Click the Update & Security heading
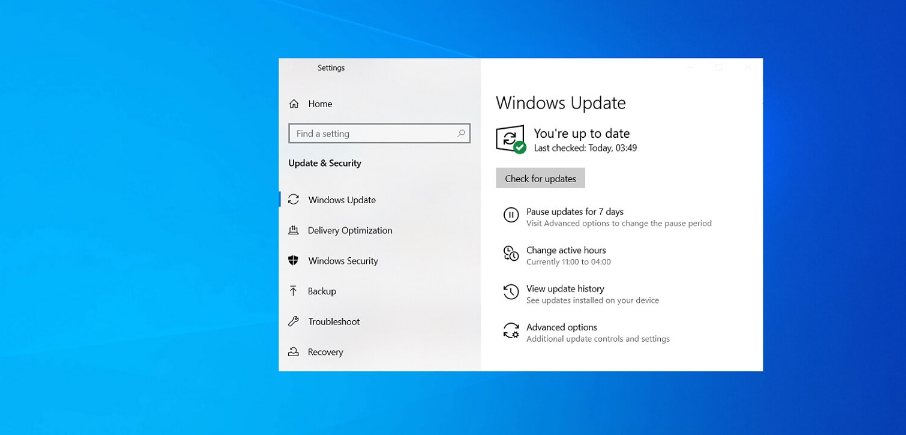This screenshot has width=906, height=435. (x=325, y=163)
